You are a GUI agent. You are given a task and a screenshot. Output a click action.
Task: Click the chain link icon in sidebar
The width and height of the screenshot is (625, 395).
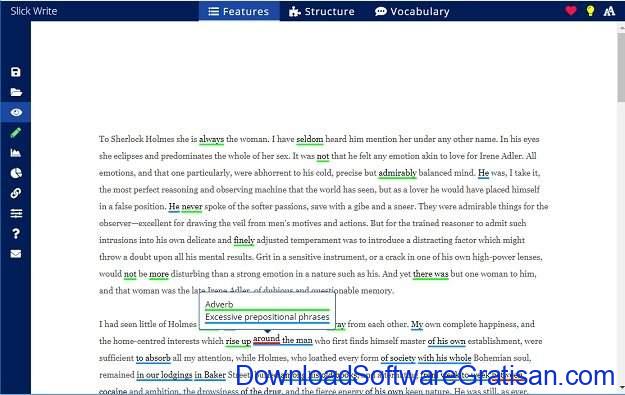(16, 193)
